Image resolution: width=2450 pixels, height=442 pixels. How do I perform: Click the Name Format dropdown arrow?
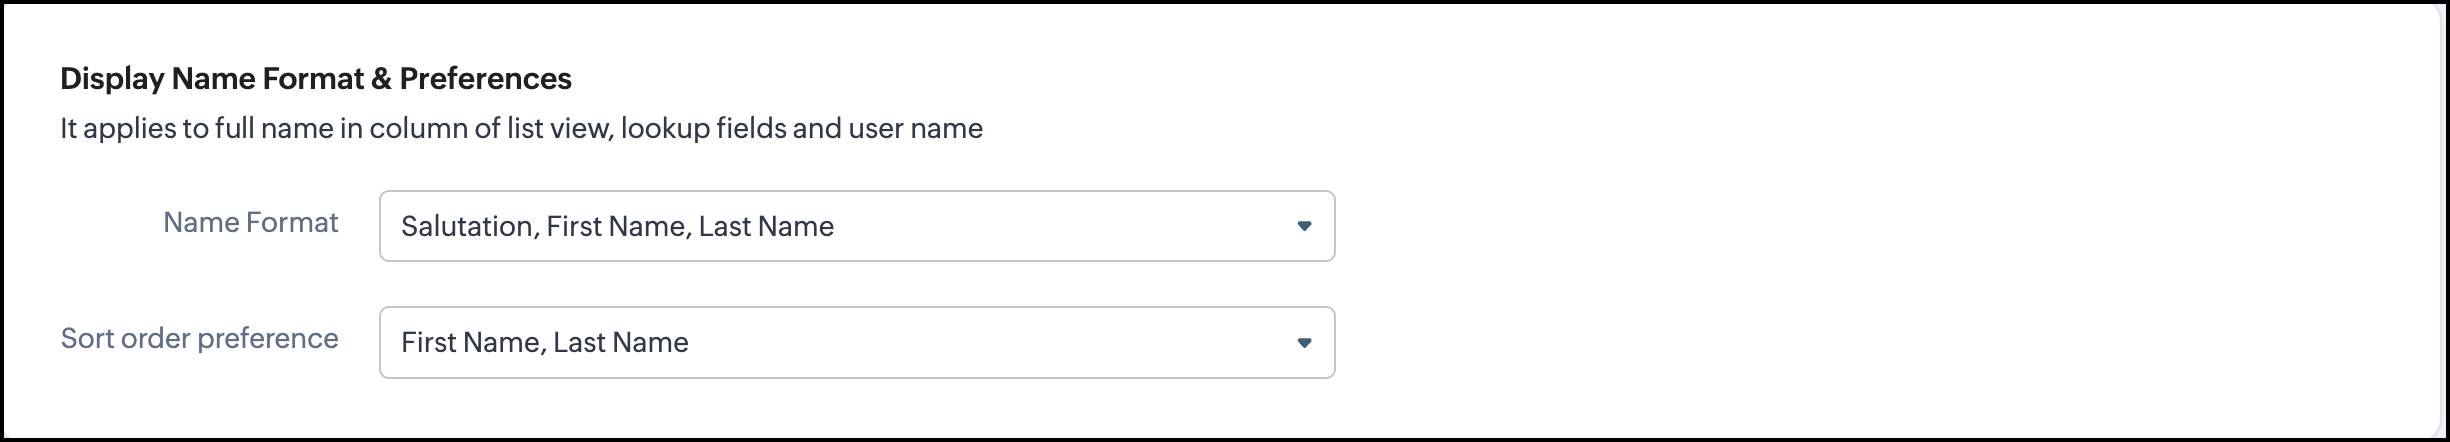1304,226
